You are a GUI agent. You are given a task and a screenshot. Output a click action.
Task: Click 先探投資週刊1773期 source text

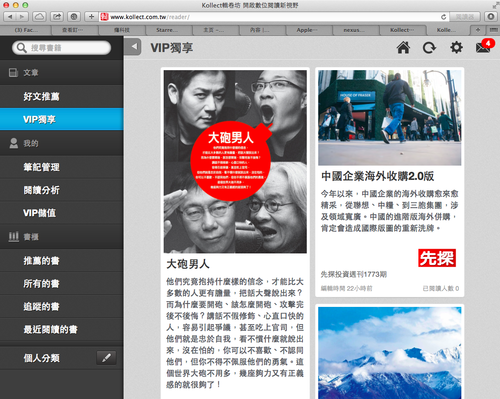pos(354,274)
